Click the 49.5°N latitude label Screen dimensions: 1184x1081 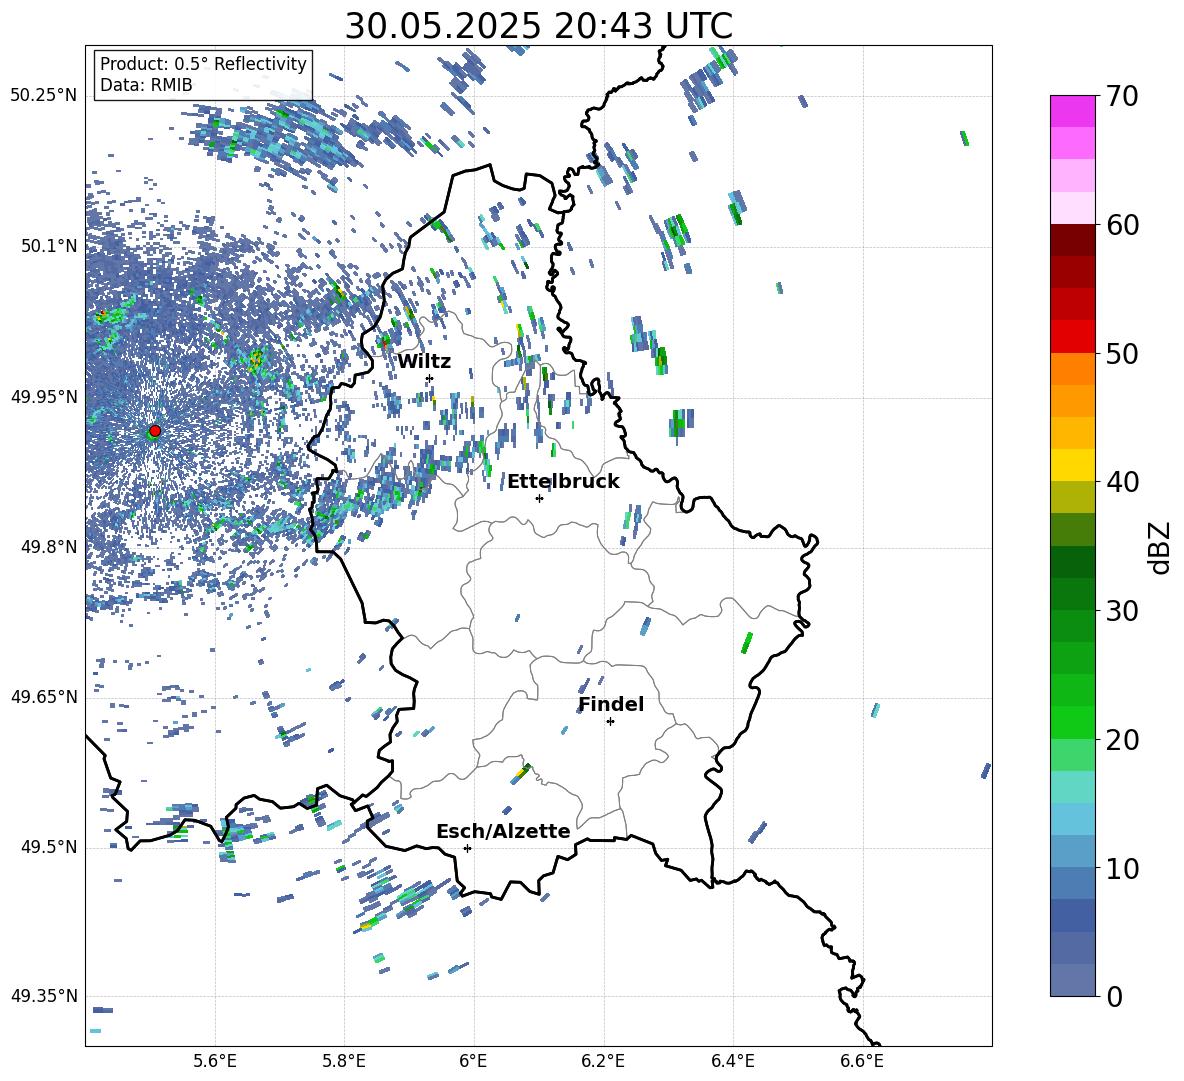tap(49, 846)
